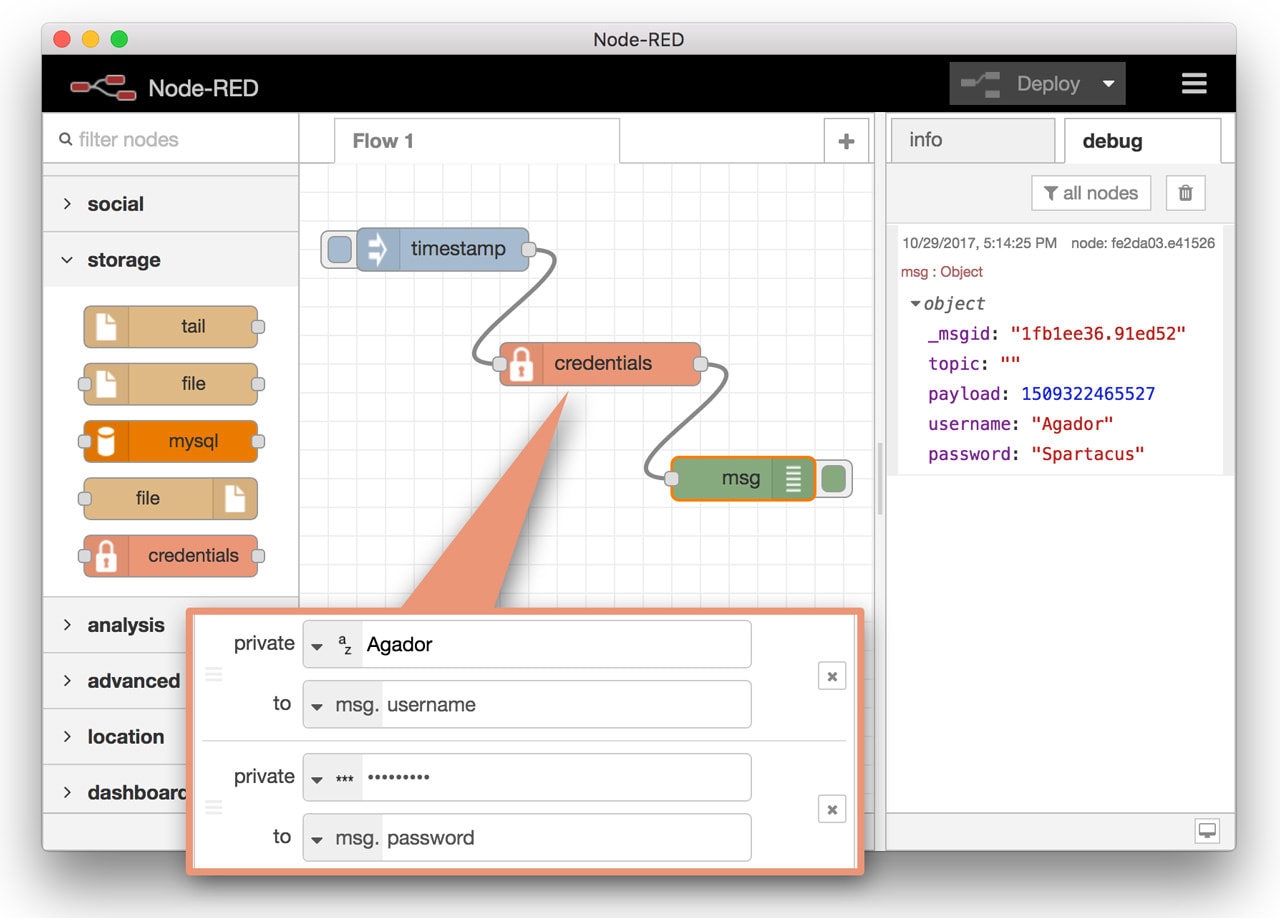Remove the username rule with its x button
Viewport: 1280px width, 918px height.
pos(832,676)
